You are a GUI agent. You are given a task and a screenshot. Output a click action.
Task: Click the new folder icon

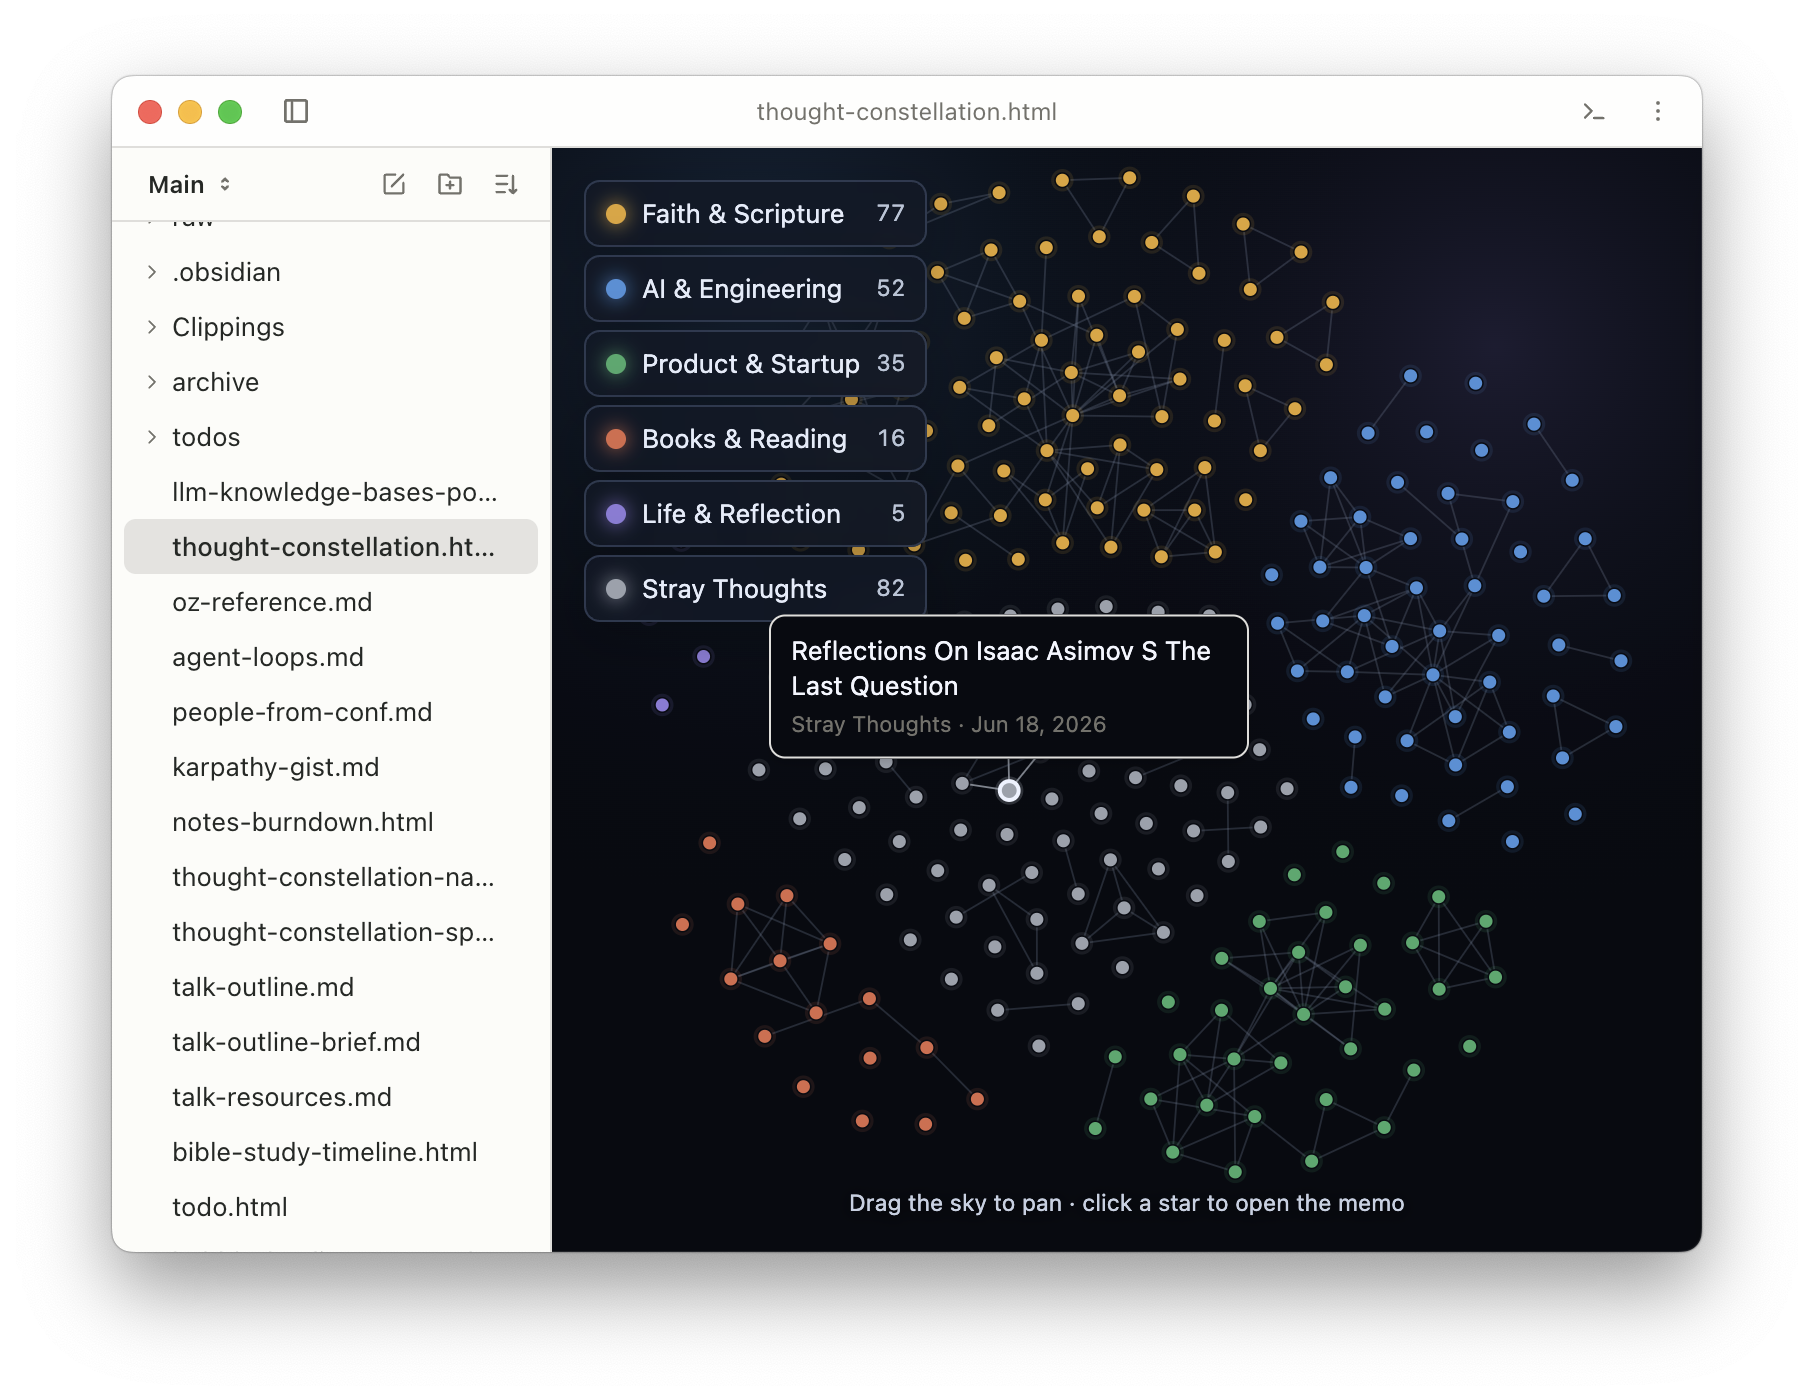pyautogui.click(x=450, y=184)
